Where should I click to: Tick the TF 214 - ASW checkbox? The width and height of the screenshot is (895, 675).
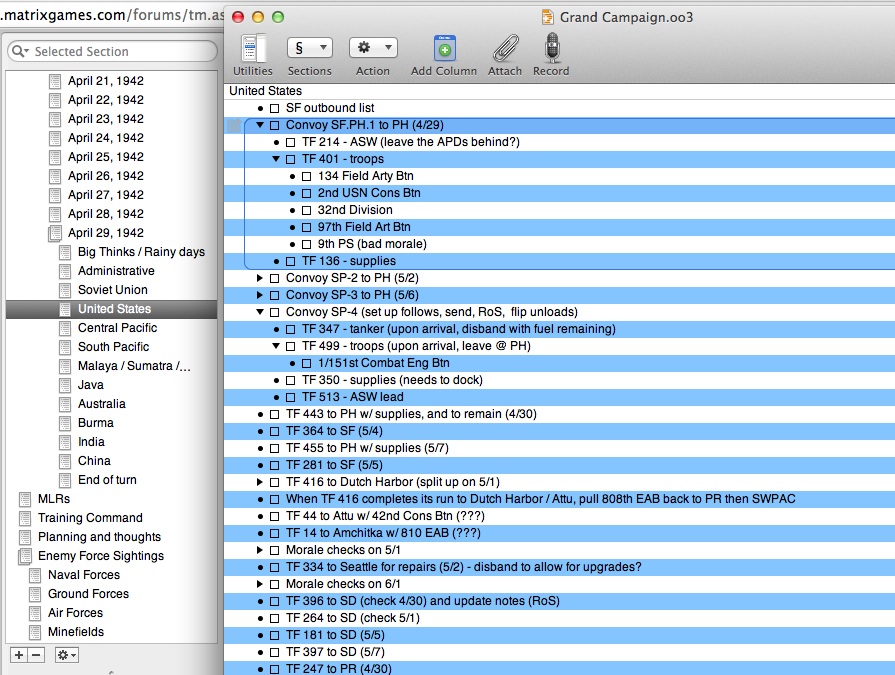point(291,142)
